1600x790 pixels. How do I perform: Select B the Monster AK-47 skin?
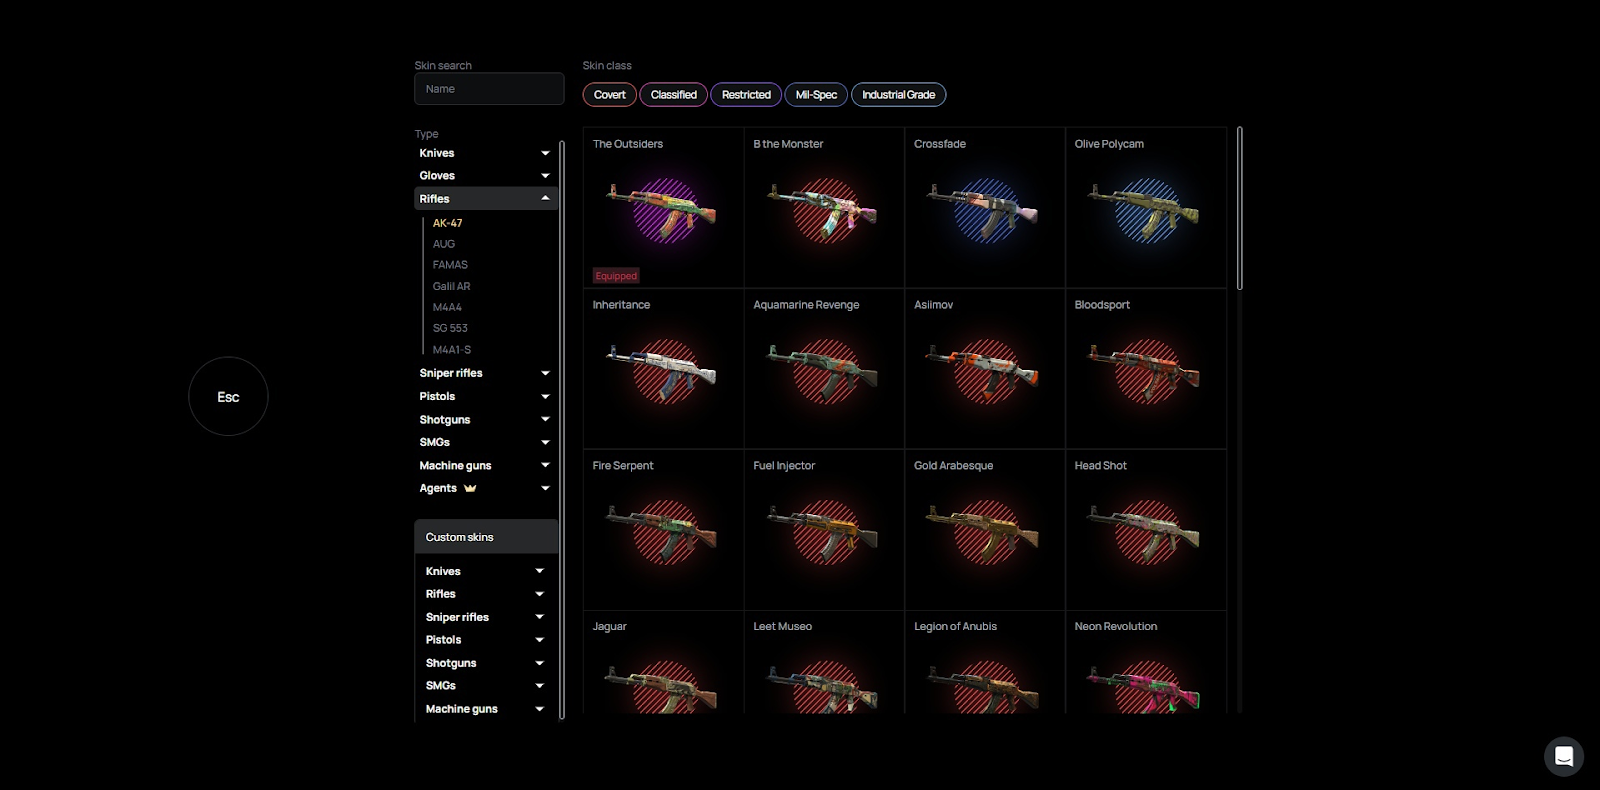tap(824, 208)
